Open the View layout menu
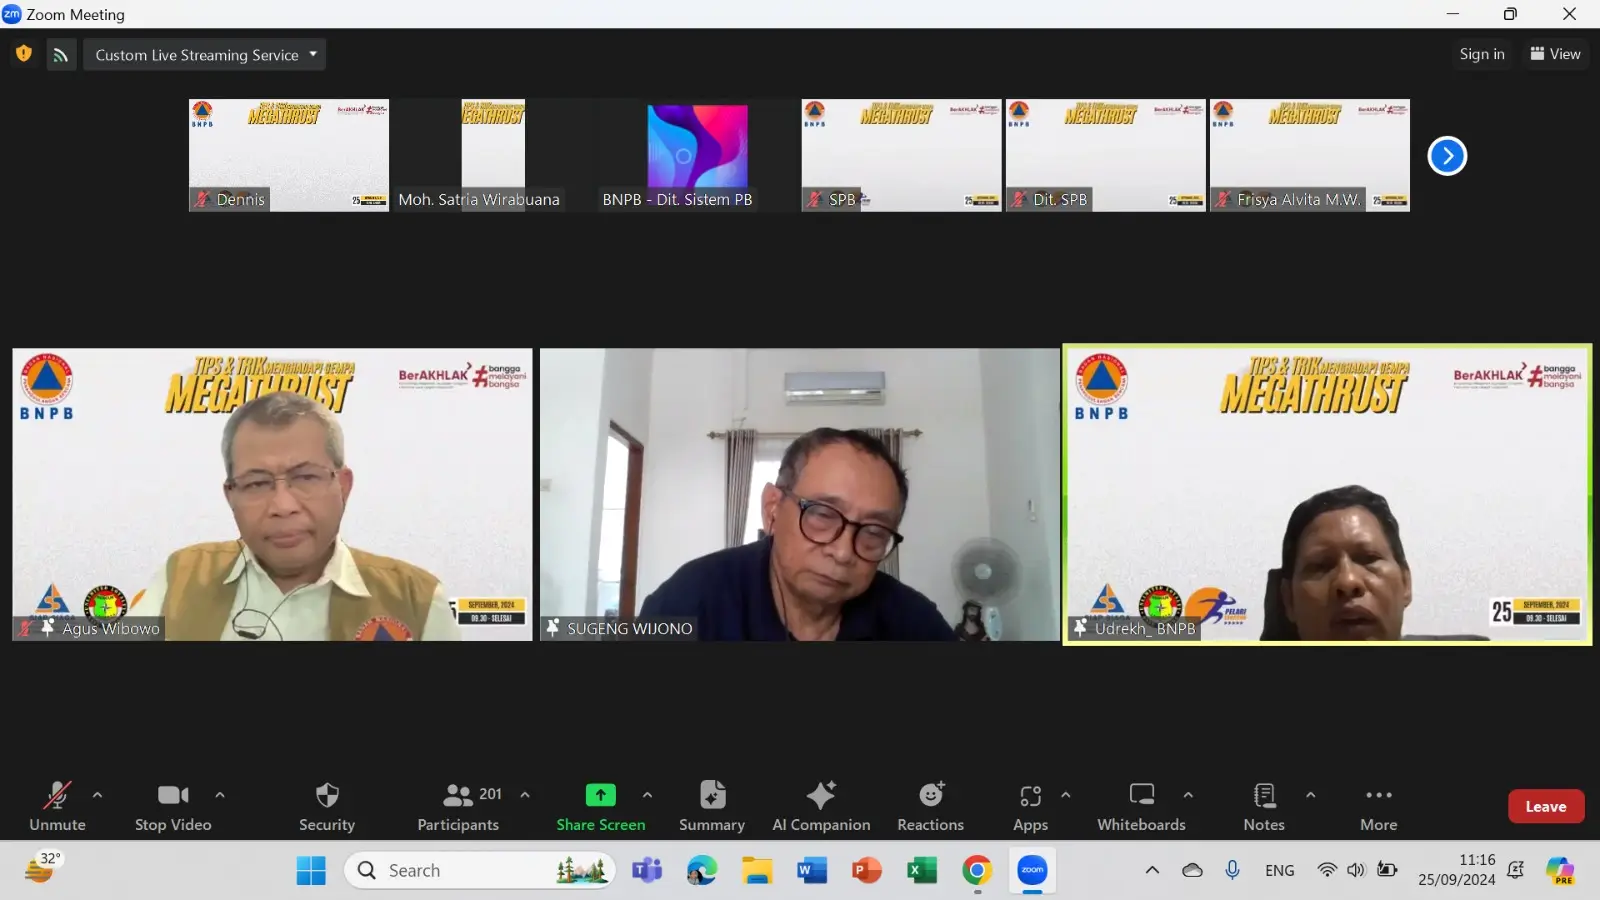Screen dimensions: 1600x900 1555,54
